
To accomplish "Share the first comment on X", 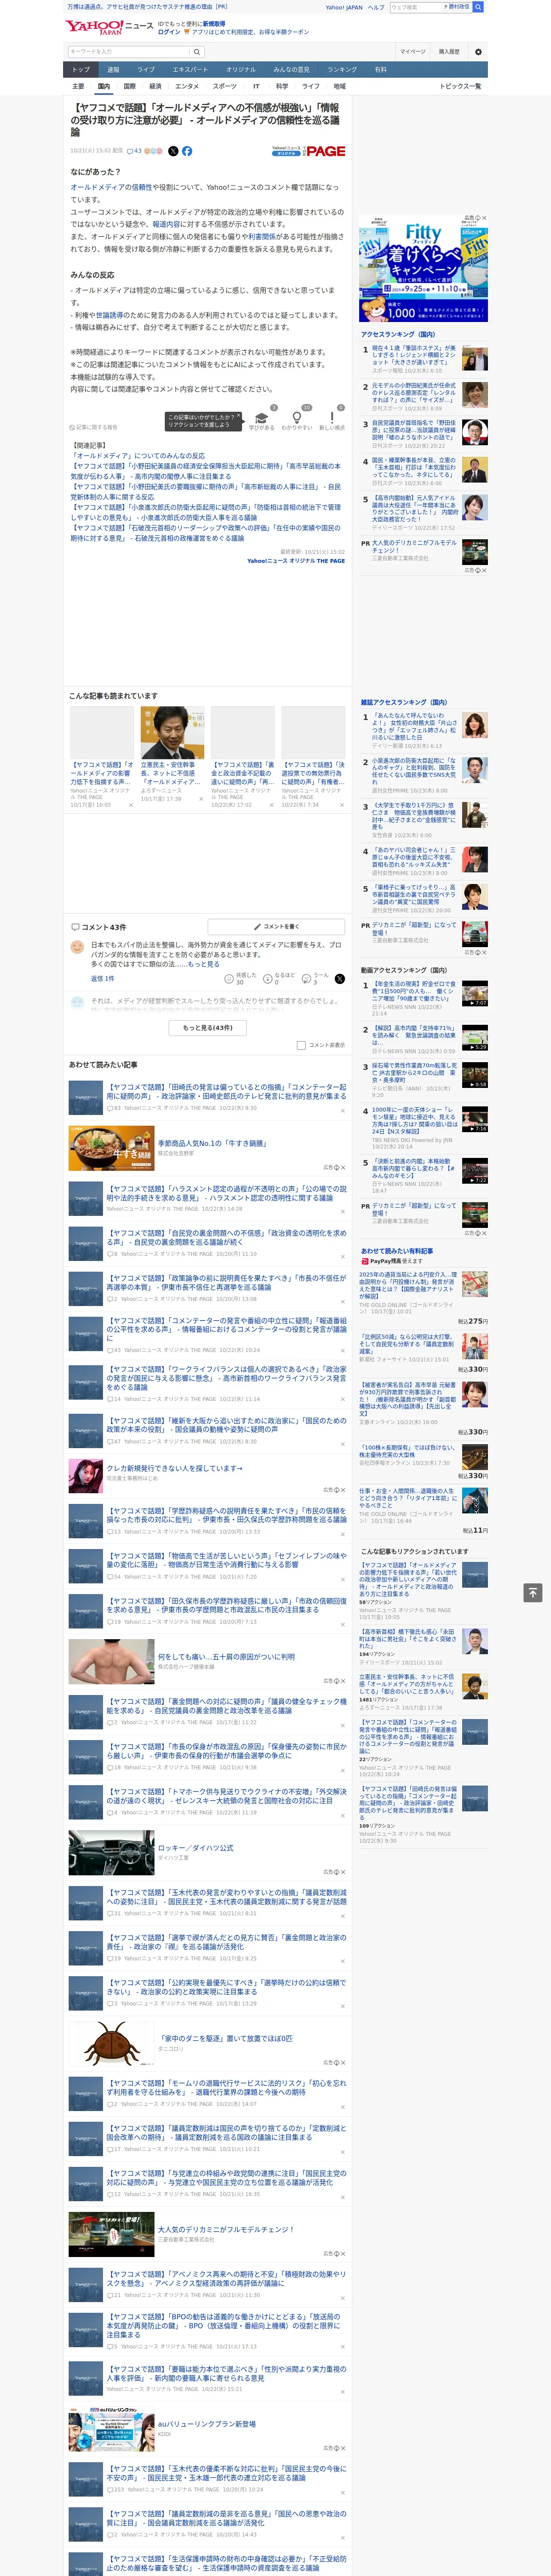I will coord(339,979).
